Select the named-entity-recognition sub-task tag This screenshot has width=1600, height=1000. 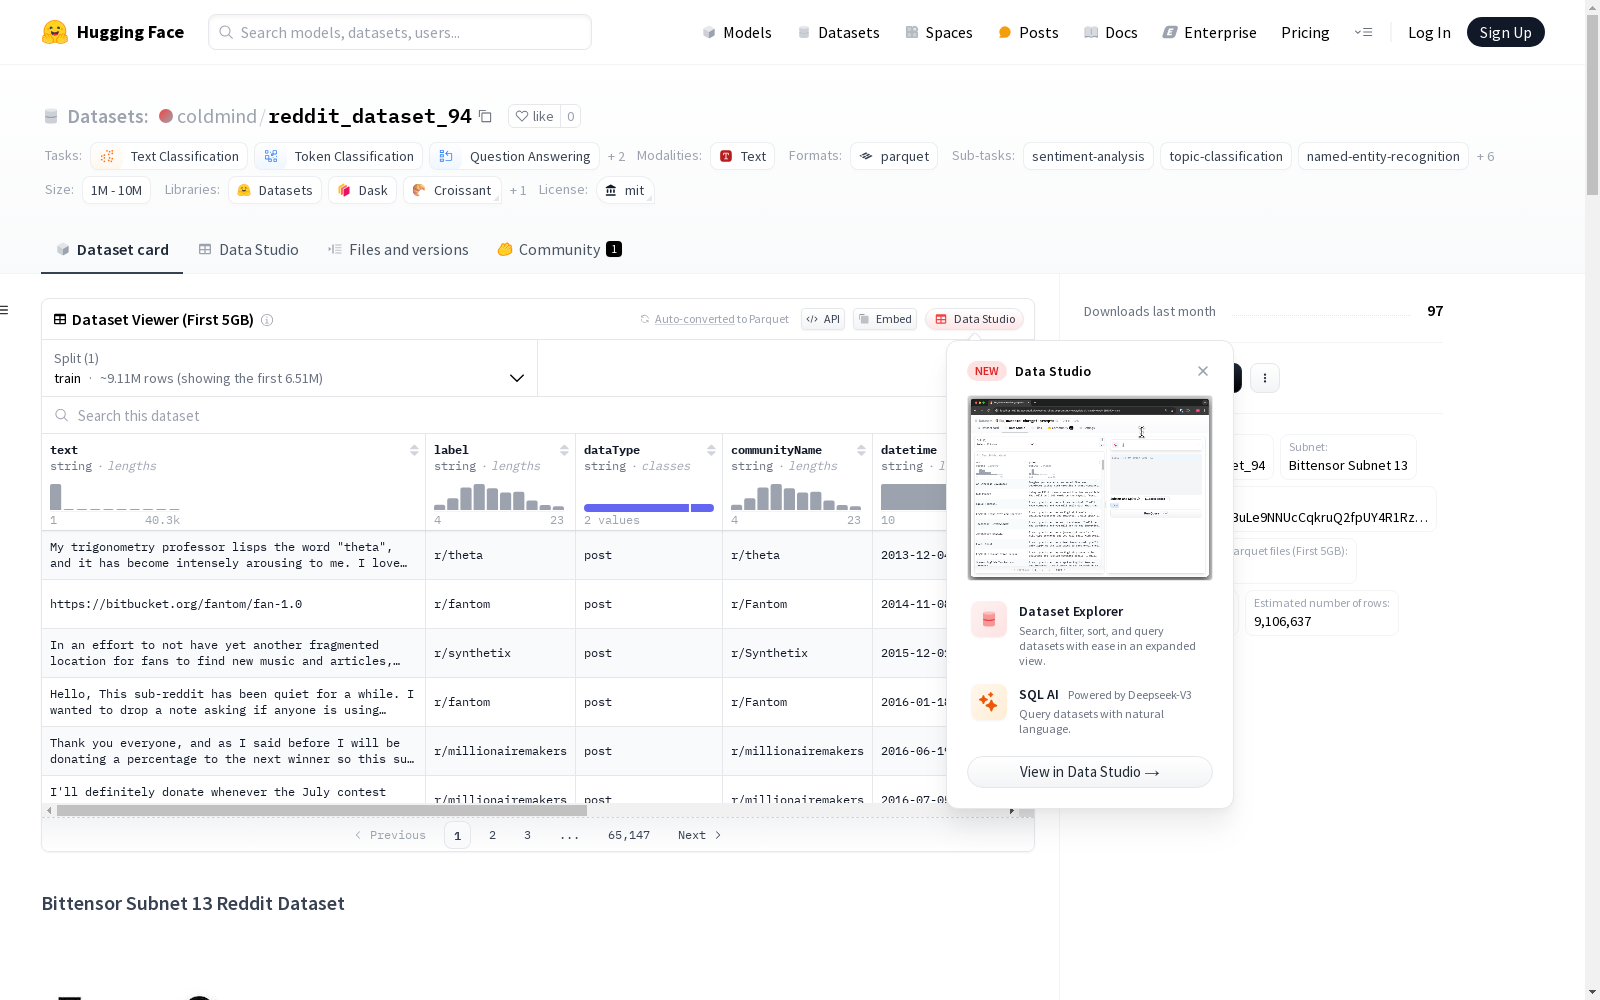click(1383, 156)
